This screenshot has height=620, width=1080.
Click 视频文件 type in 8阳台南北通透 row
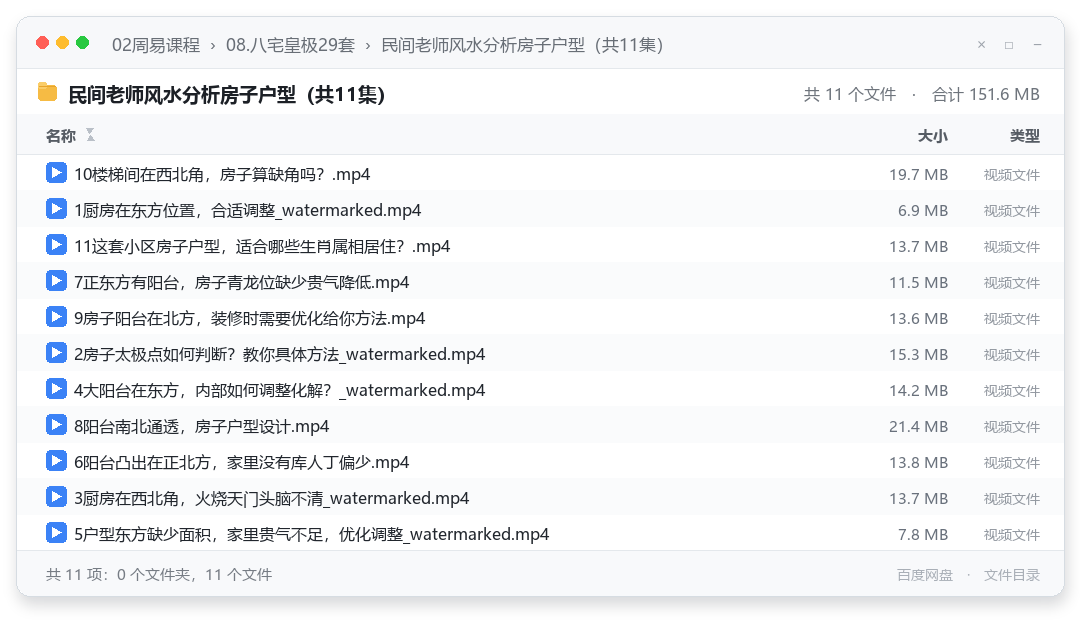click(x=1012, y=426)
